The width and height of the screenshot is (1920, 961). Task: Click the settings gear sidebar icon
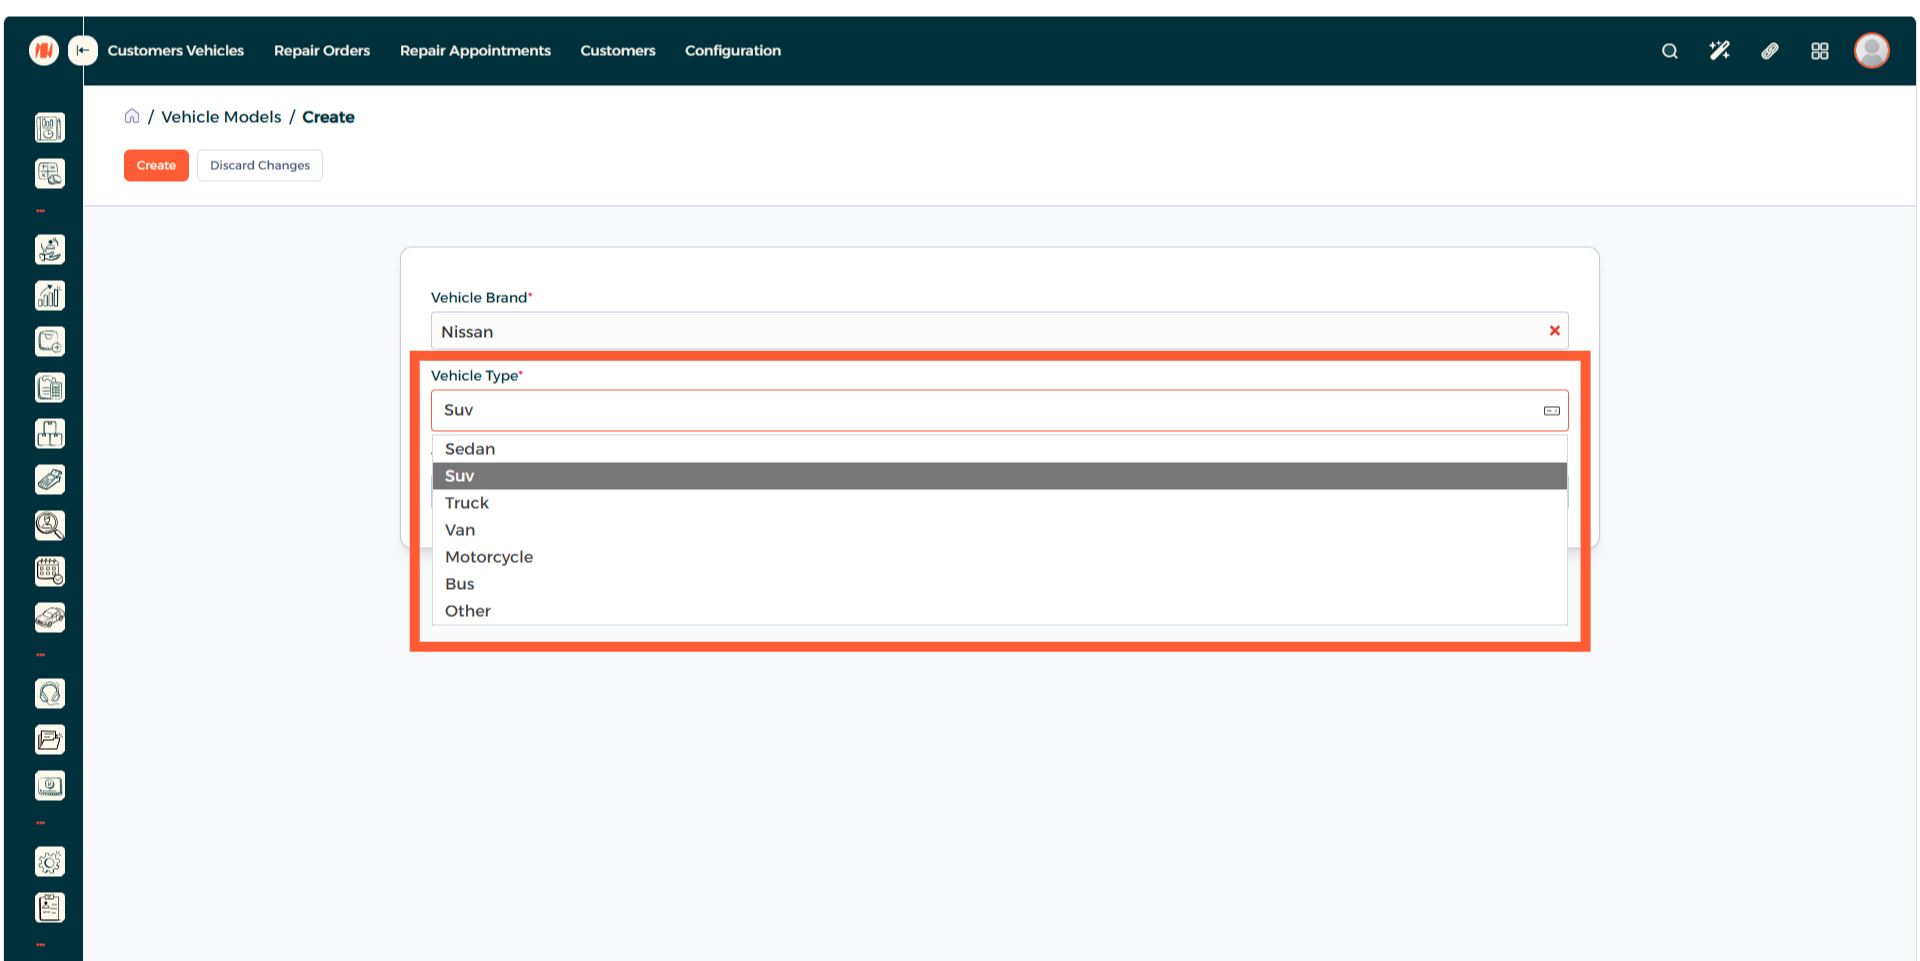click(x=50, y=862)
